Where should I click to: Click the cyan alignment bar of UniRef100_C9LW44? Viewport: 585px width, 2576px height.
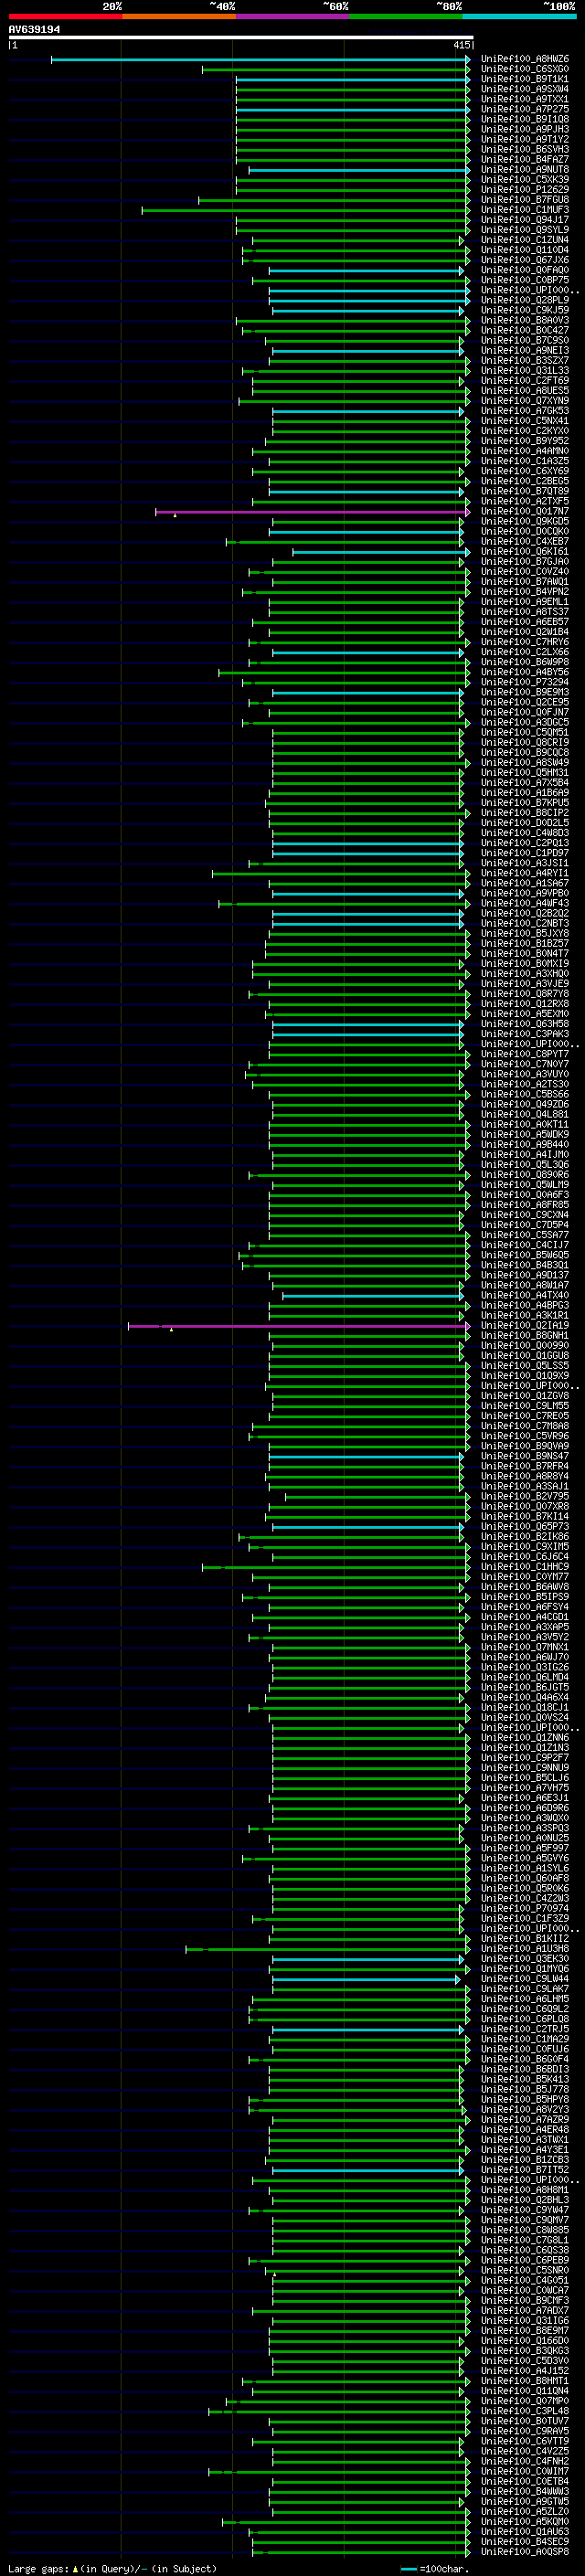366,1979
